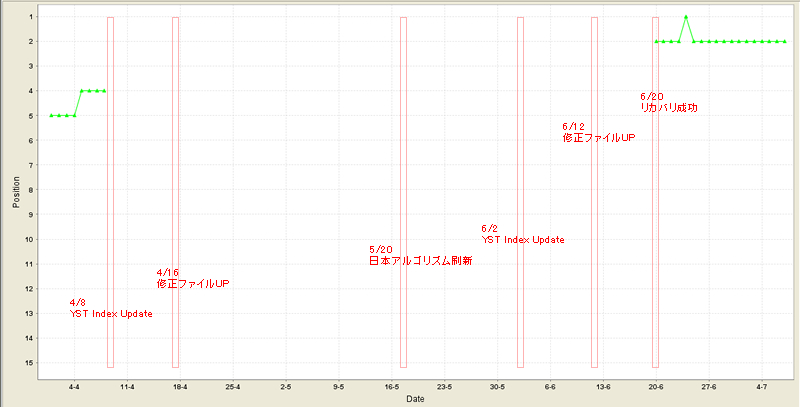Click the position axis label '15'
Viewport: 800px width, 407px height.
29,363
